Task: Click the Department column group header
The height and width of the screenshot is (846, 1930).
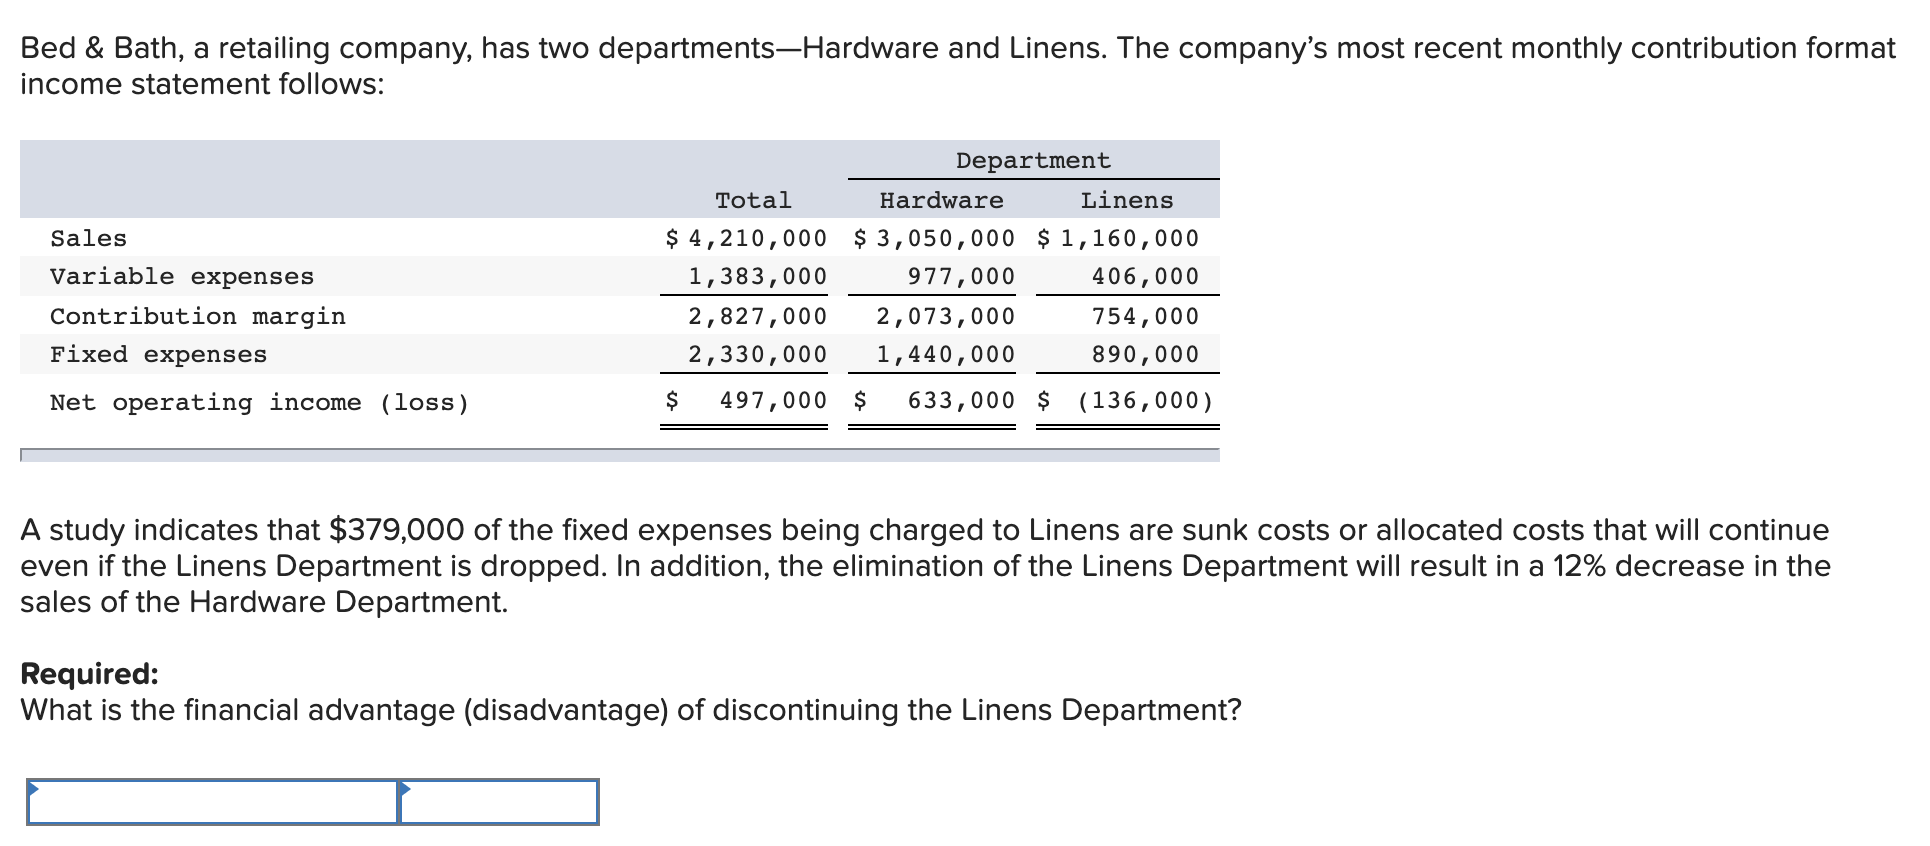Action: [x=1033, y=161]
